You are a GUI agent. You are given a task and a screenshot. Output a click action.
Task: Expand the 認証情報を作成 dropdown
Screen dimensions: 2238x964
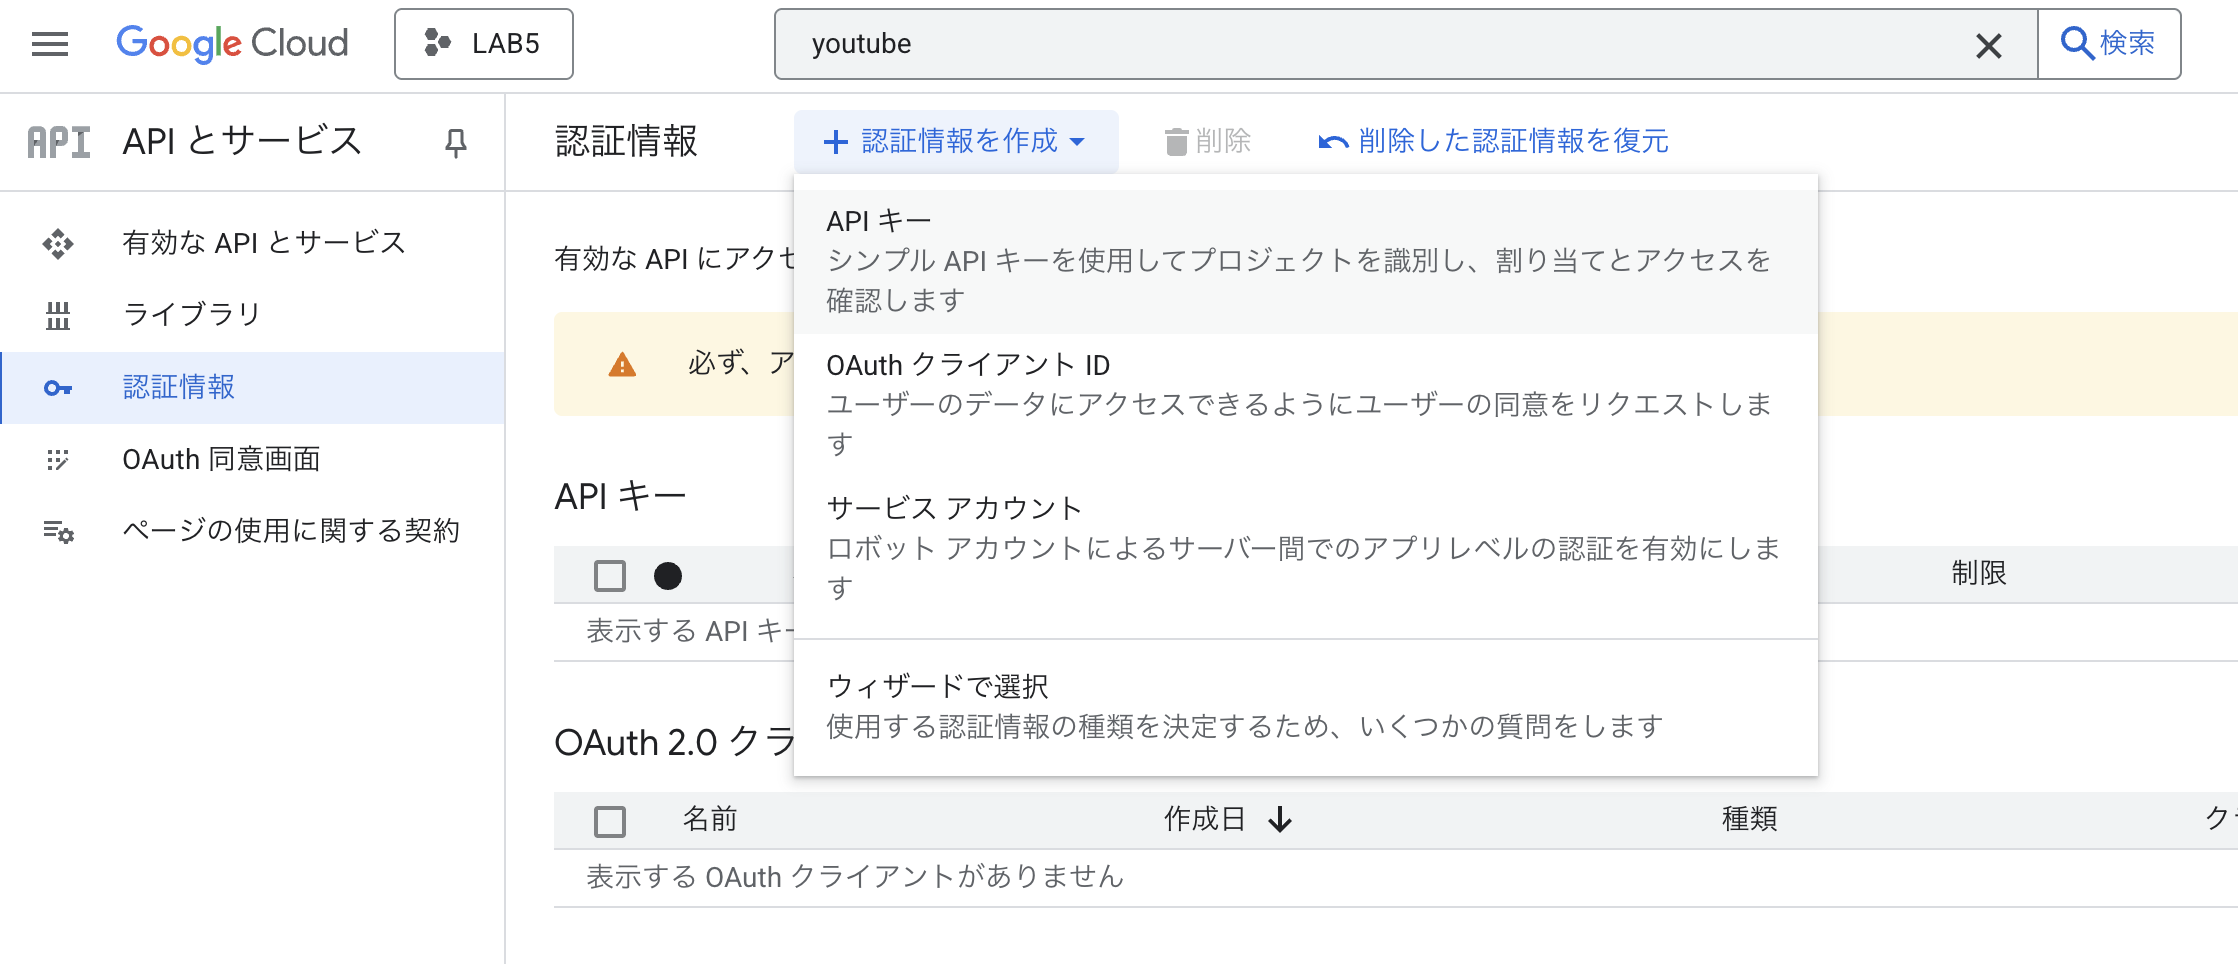[954, 141]
